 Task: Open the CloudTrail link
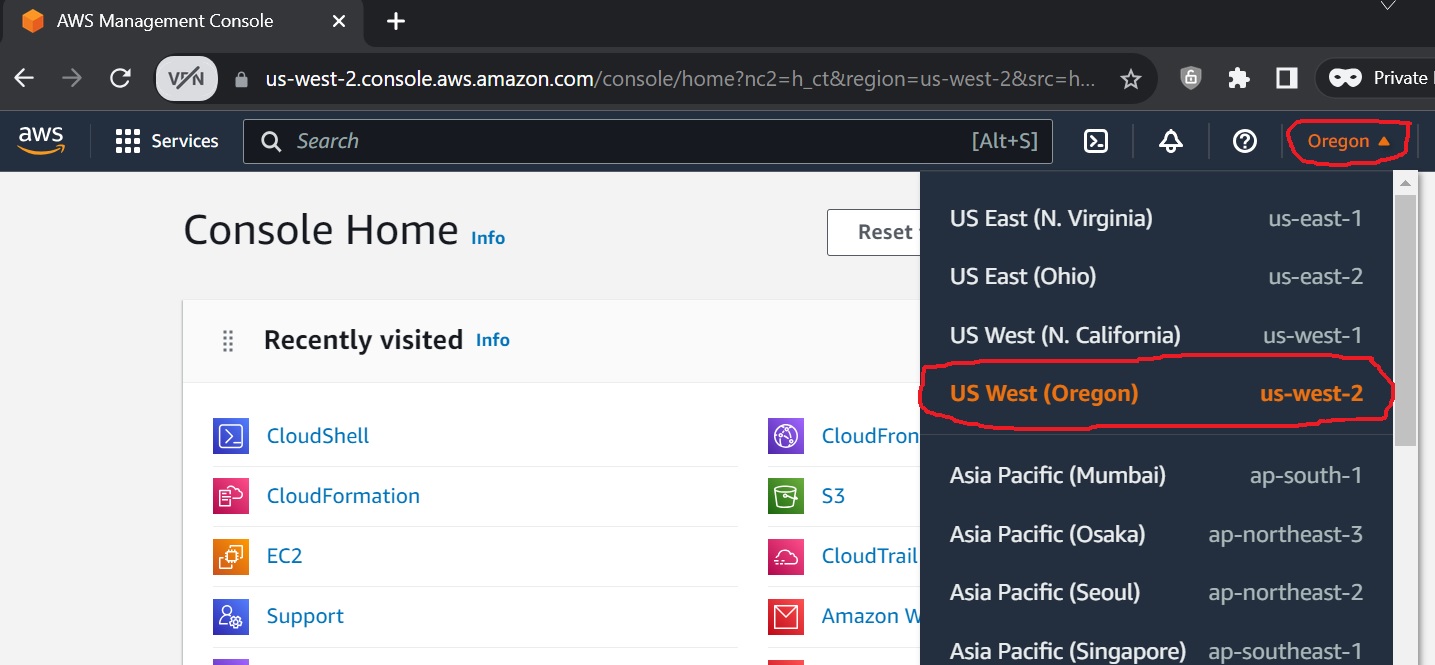[870, 556]
